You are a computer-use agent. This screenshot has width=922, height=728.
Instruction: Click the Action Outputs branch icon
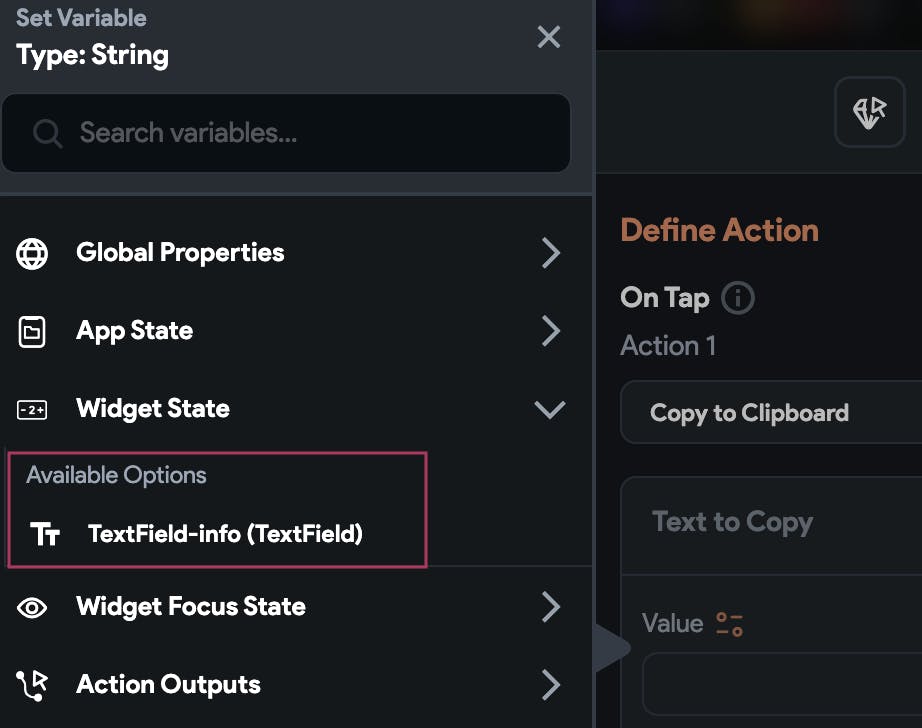click(x=32, y=685)
